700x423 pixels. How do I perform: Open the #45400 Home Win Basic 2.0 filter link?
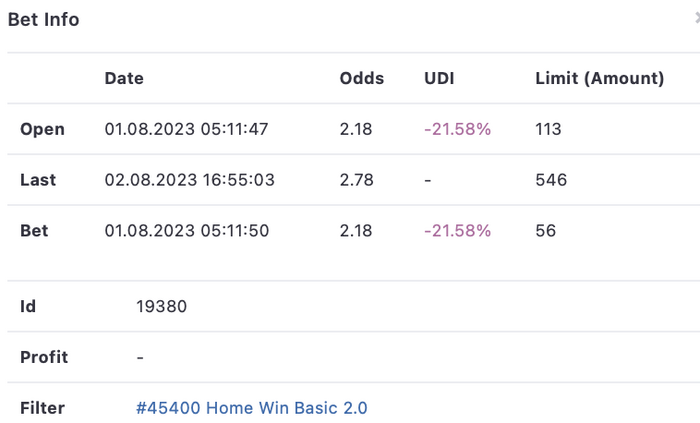pyautogui.click(x=251, y=408)
